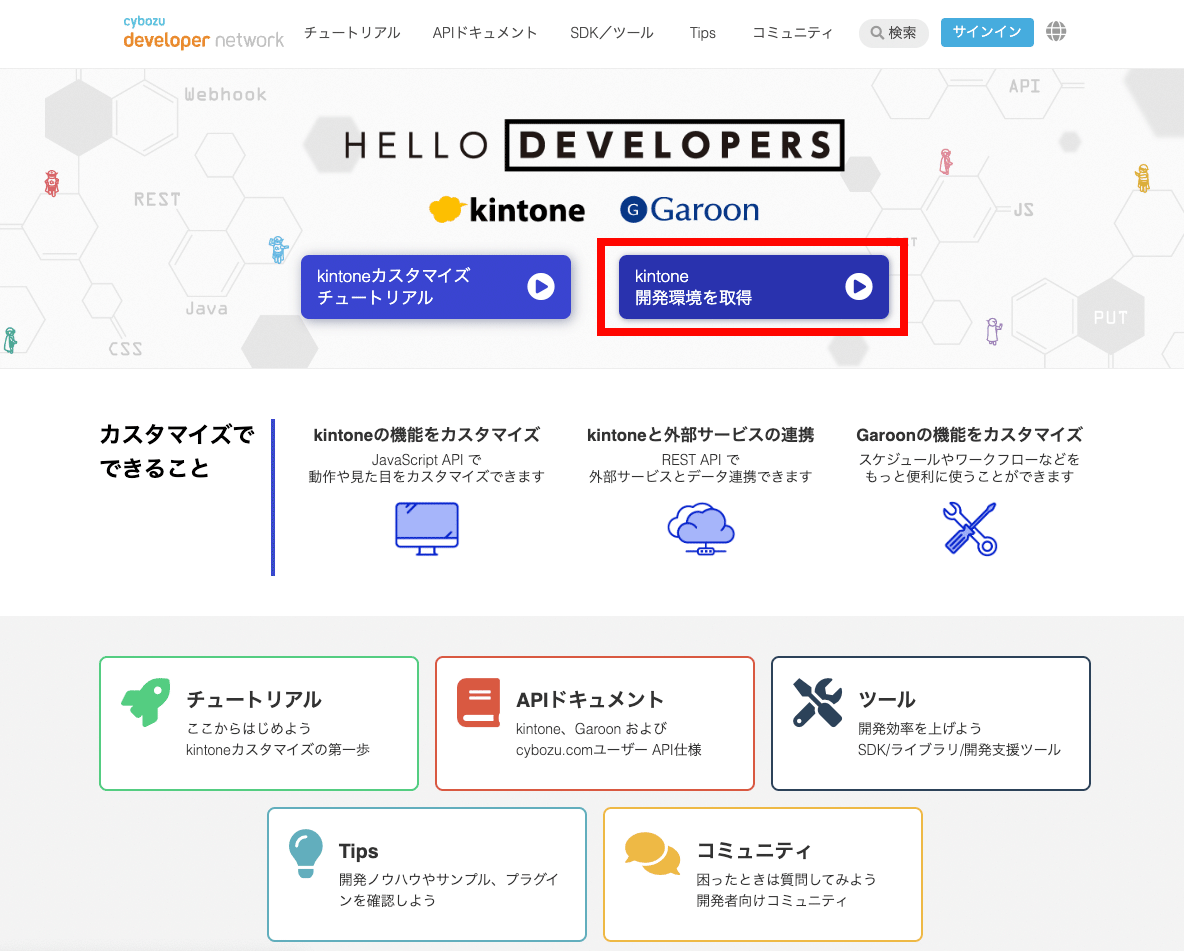Screen dimensions: 1184x951
Task: Click the kintone logo
Action: pos(507,210)
